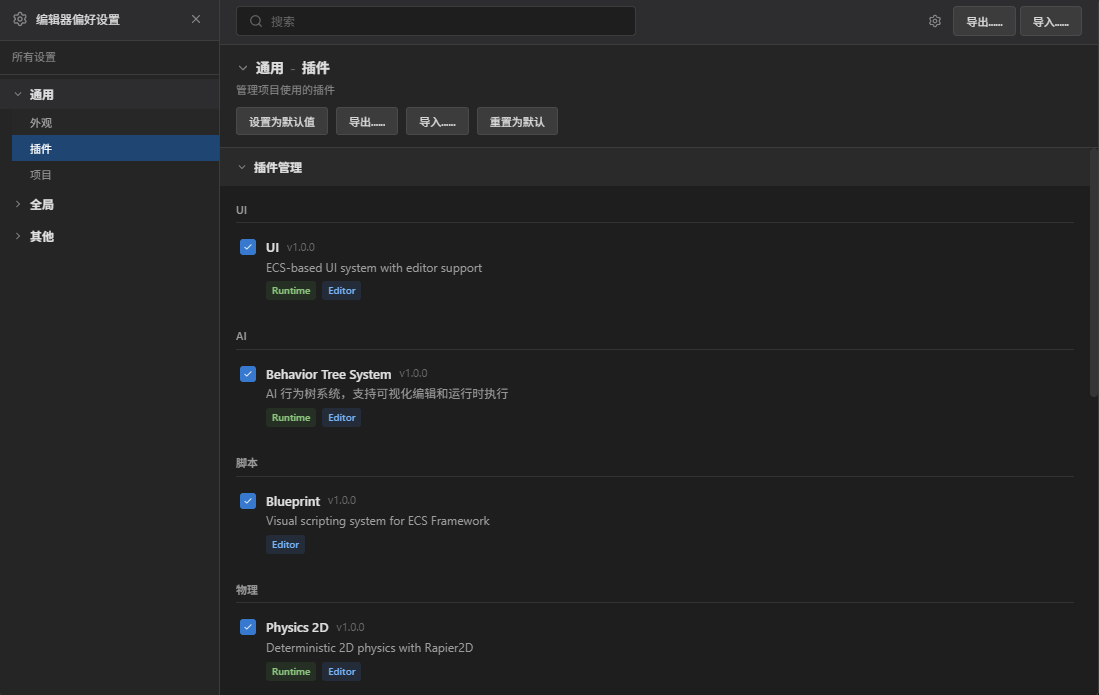Collapse the 通用 - 插件 page header
This screenshot has width=1099, height=695.
pos(241,67)
